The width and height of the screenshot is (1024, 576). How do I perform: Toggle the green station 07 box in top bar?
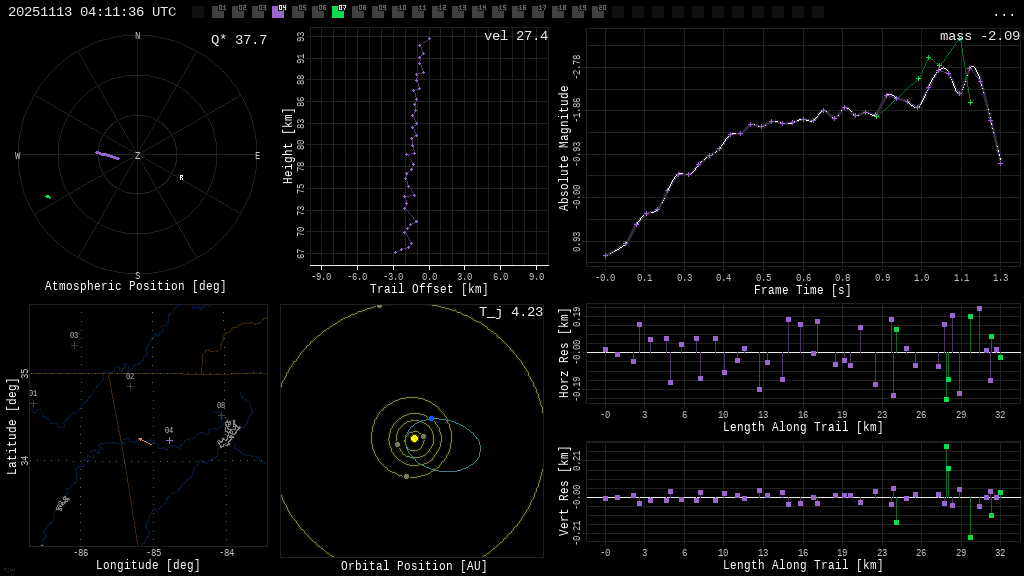pos(338,12)
